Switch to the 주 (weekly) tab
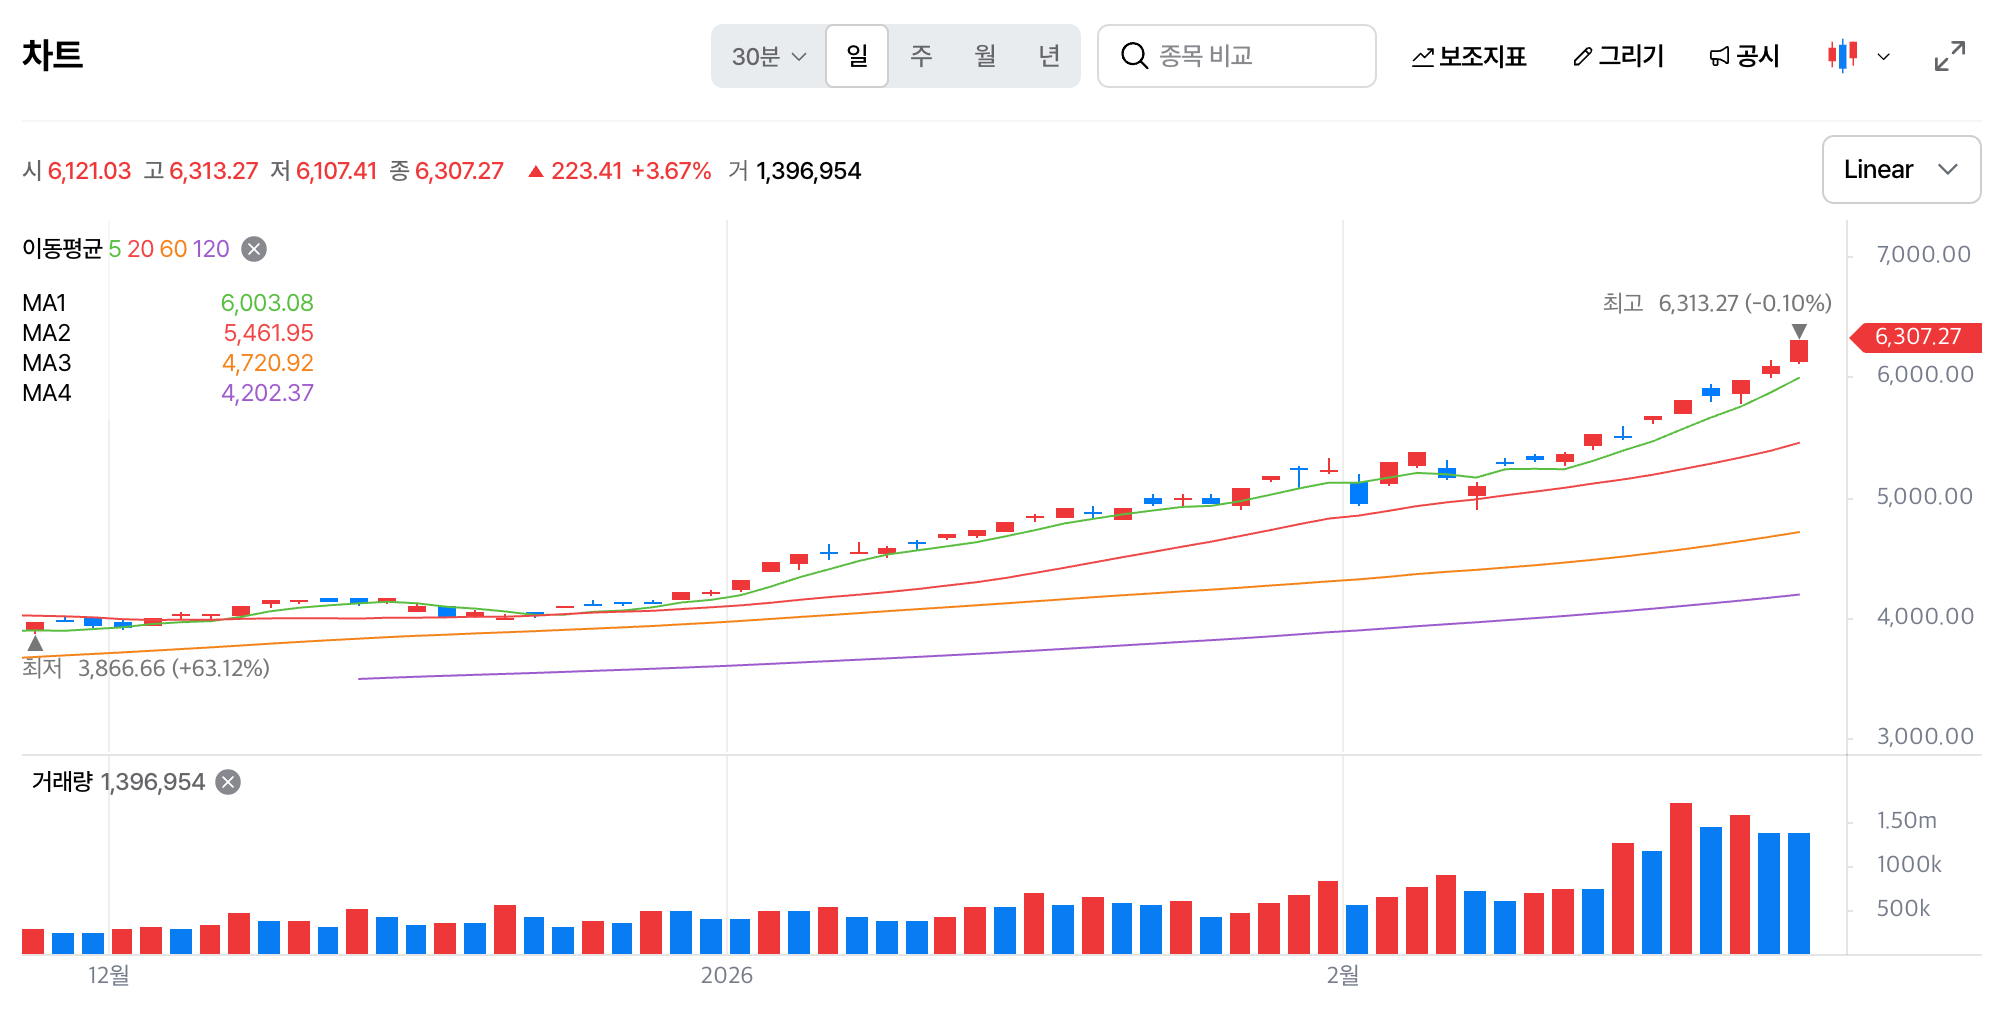This screenshot has width=2004, height=1016. tap(921, 56)
